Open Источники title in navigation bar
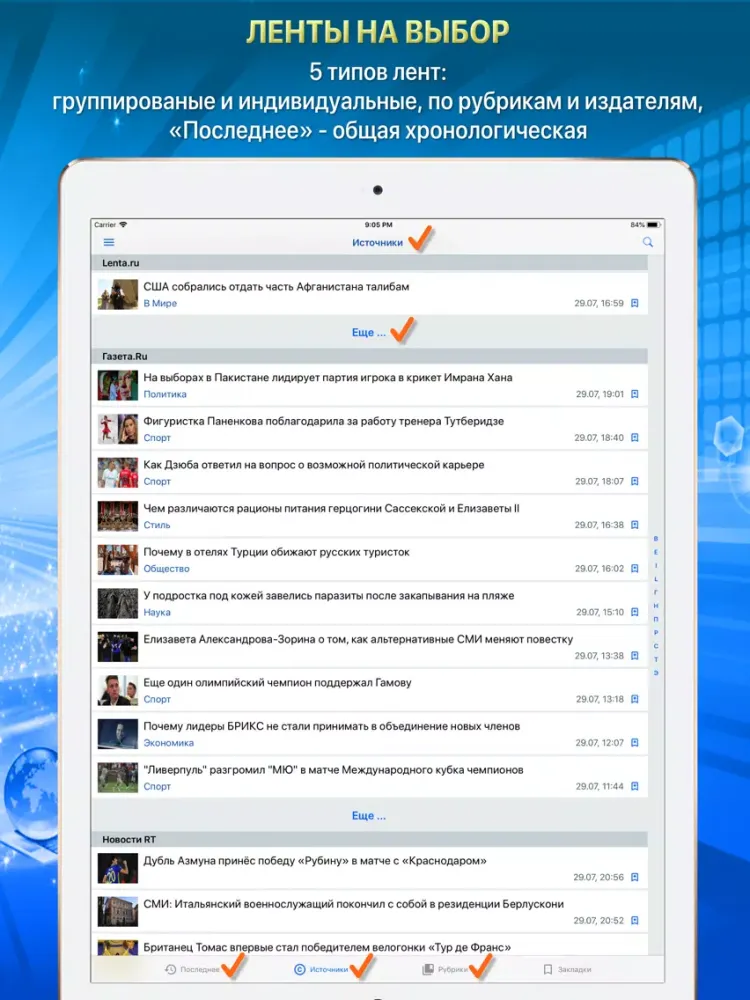This screenshot has height=1000, width=750. [378, 242]
